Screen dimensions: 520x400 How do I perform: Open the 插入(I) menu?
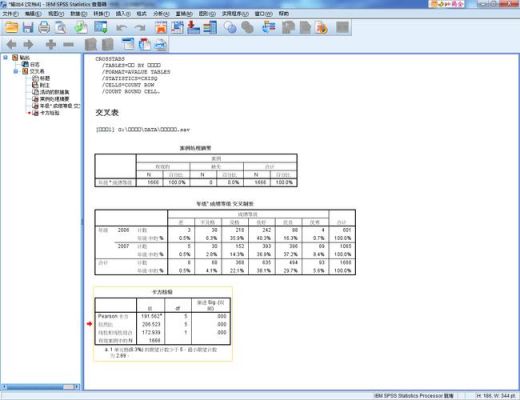pos(123,14)
